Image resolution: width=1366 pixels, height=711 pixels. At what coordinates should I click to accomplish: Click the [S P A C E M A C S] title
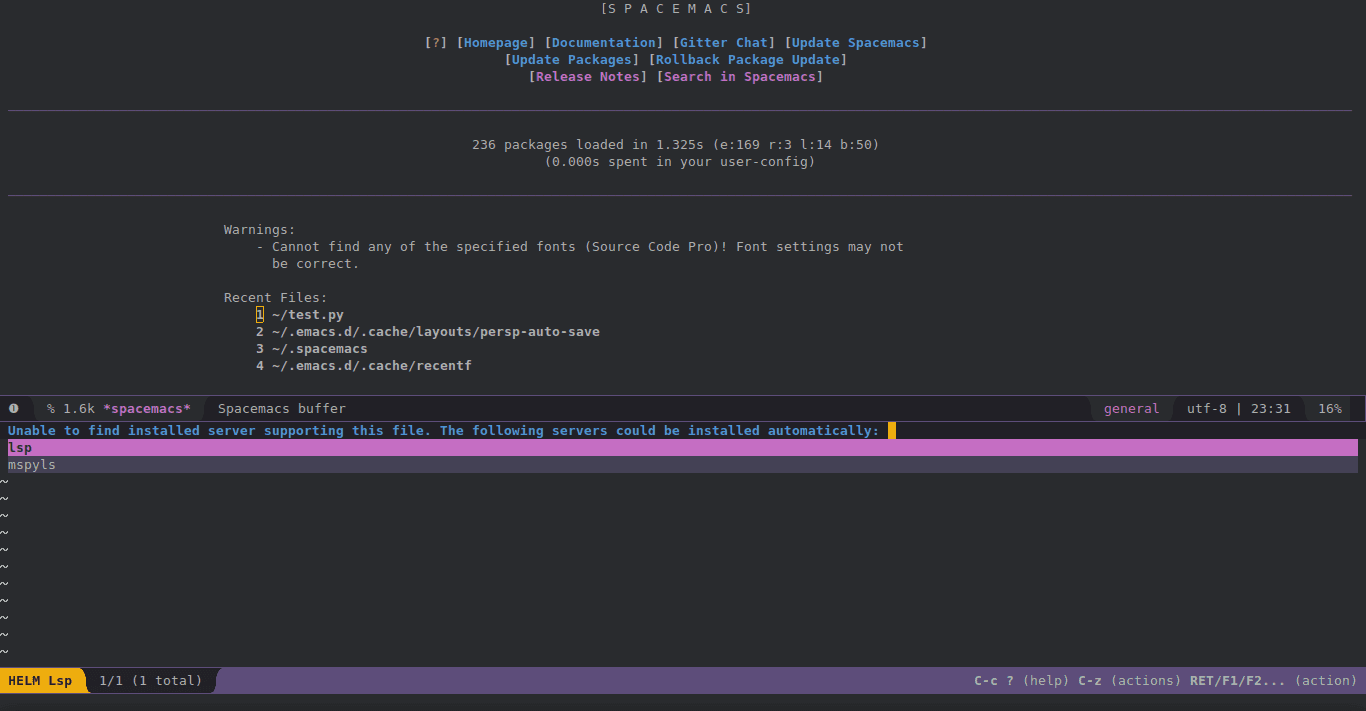click(x=676, y=9)
